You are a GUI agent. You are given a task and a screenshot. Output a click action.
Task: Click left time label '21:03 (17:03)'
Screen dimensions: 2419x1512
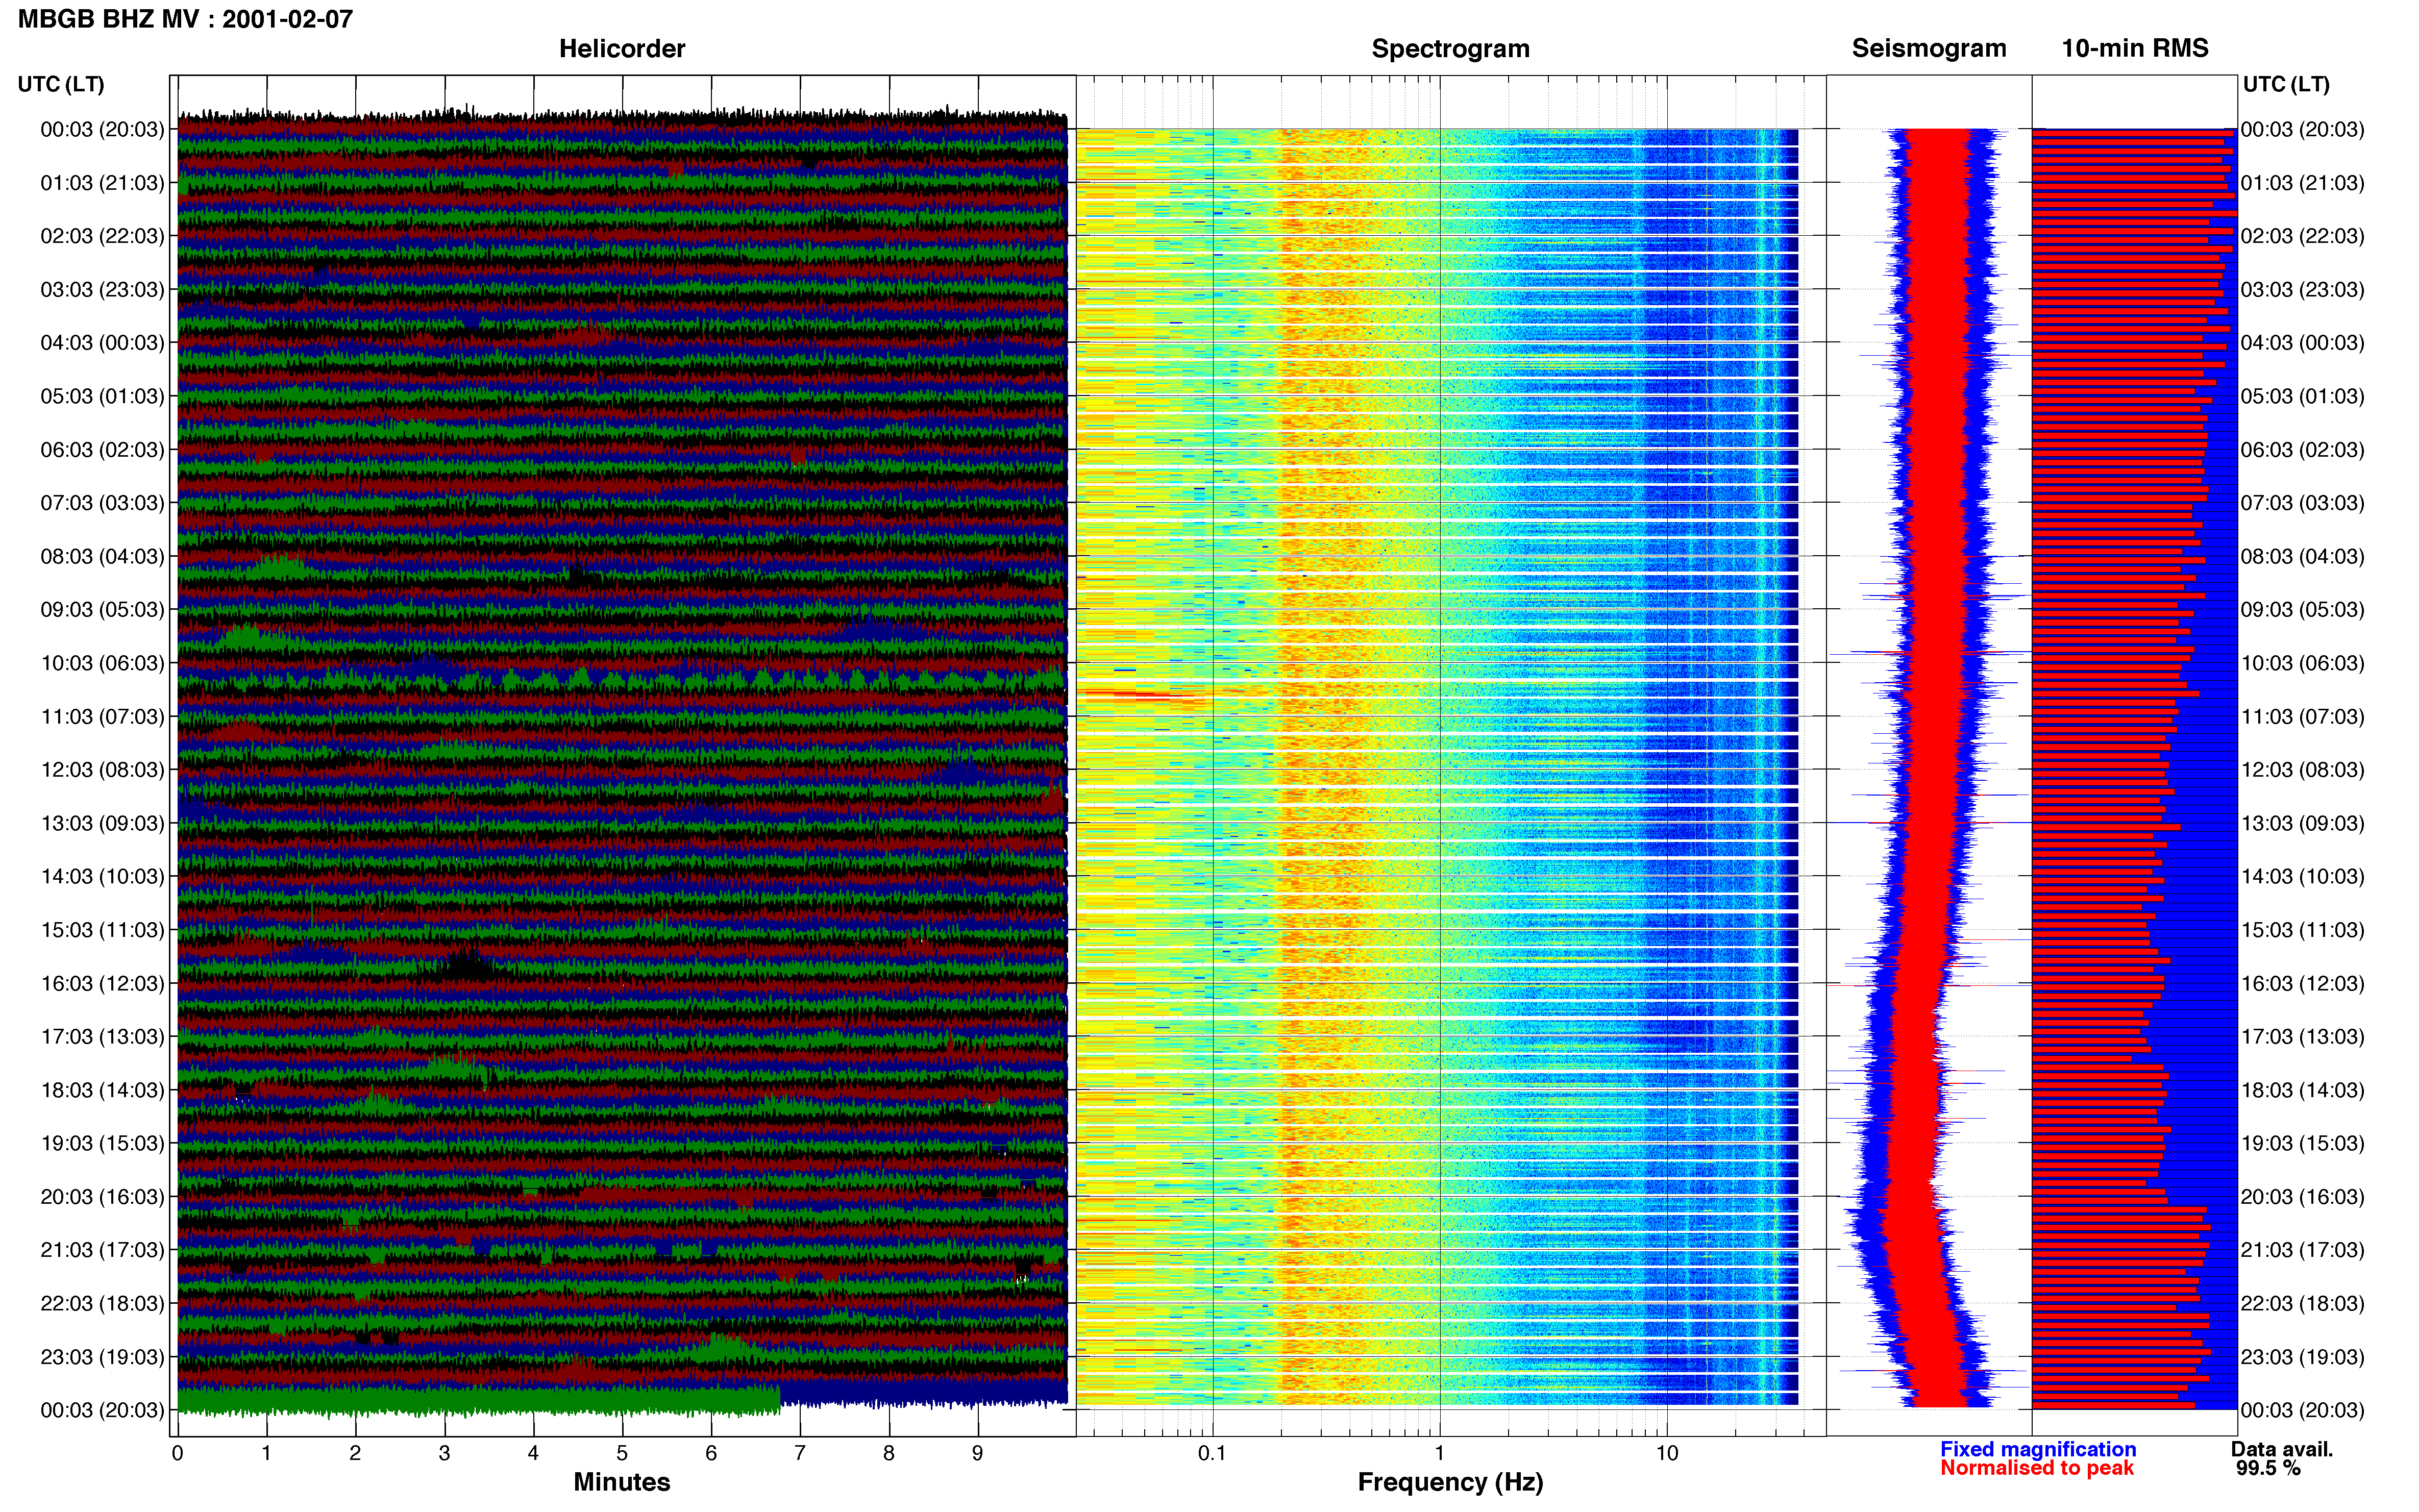[102, 1250]
